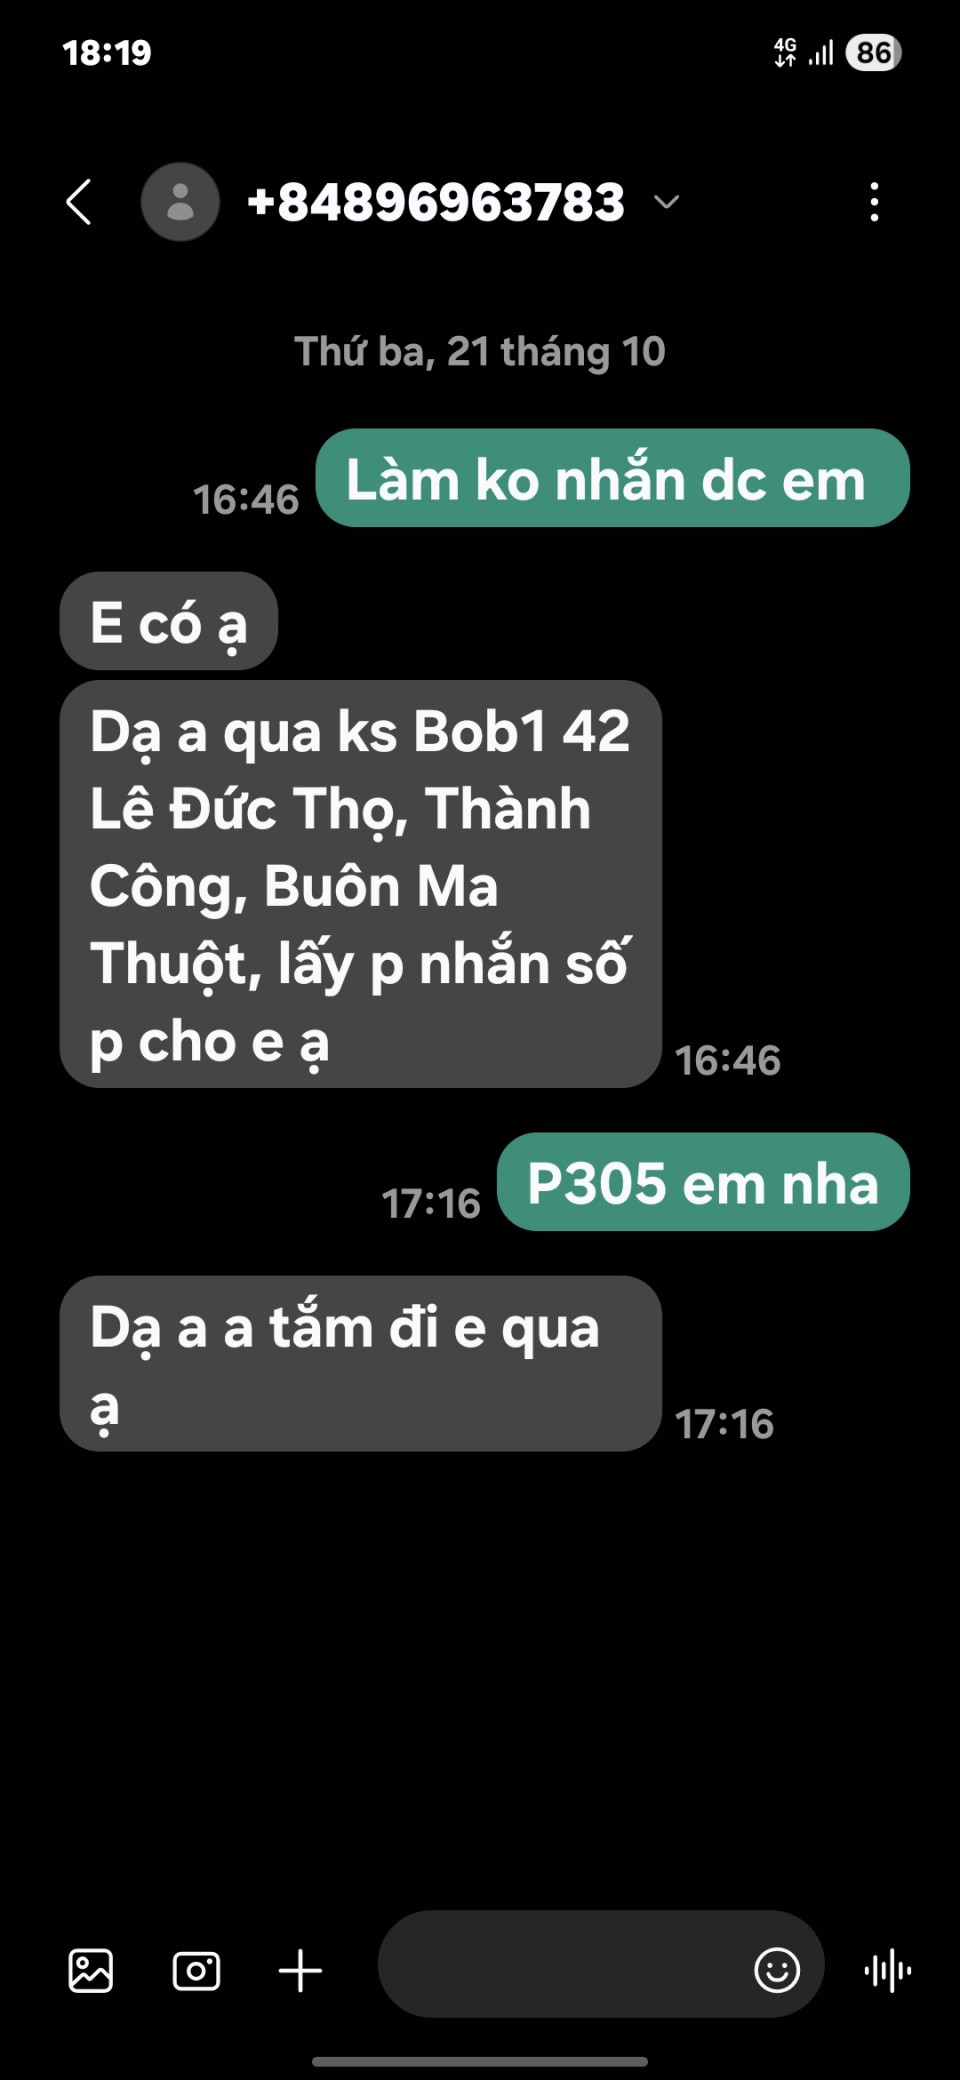Tap the hotel address message bubble
The image size is (960, 2080).
361,884
